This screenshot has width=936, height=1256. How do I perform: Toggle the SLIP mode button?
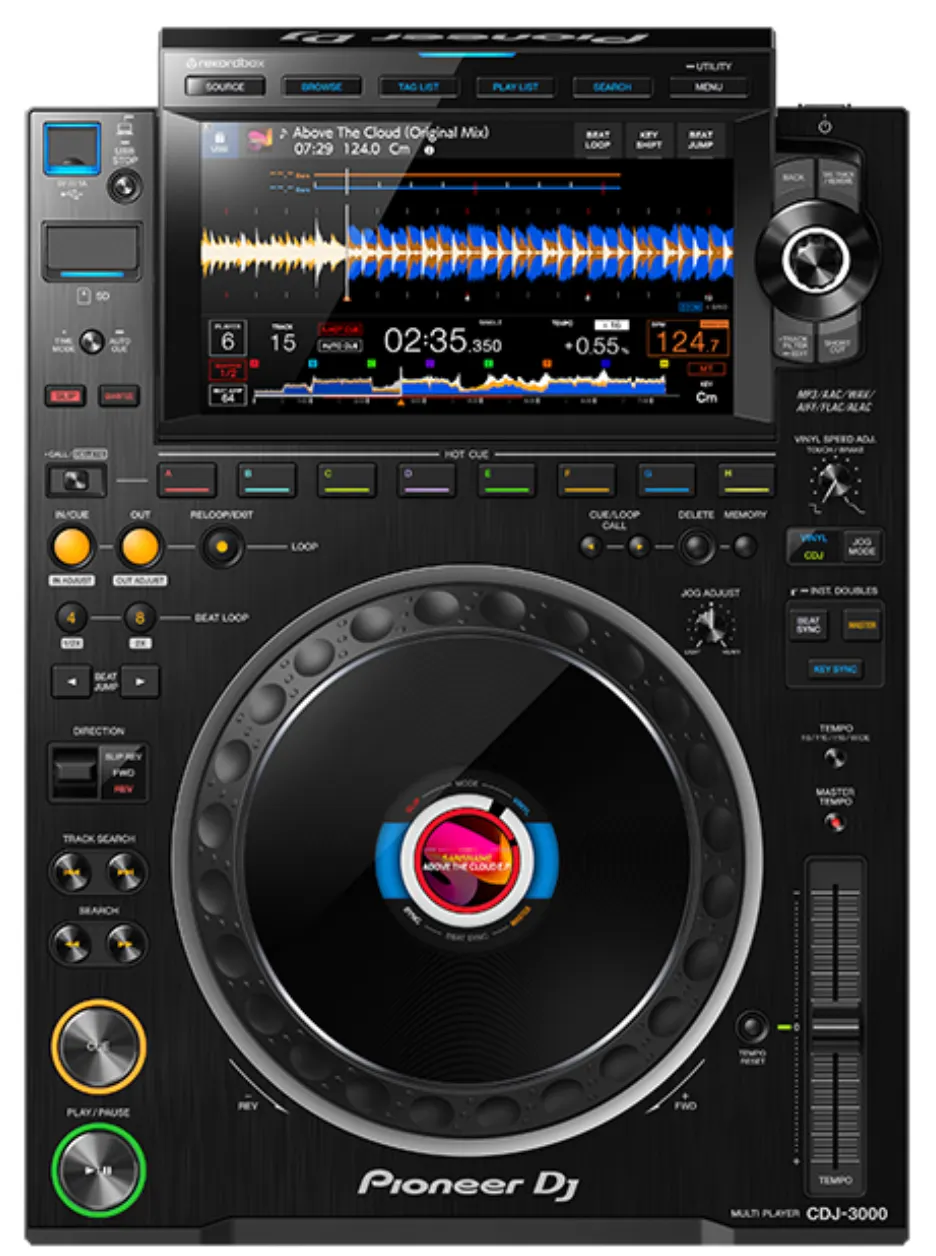coord(67,396)
